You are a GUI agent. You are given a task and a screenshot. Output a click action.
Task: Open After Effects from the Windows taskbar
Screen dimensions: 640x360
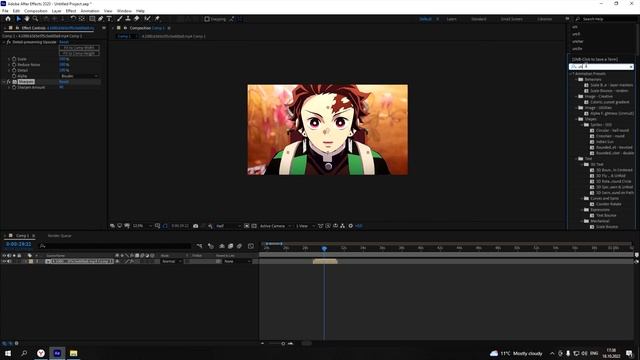[x=57, y=353]
